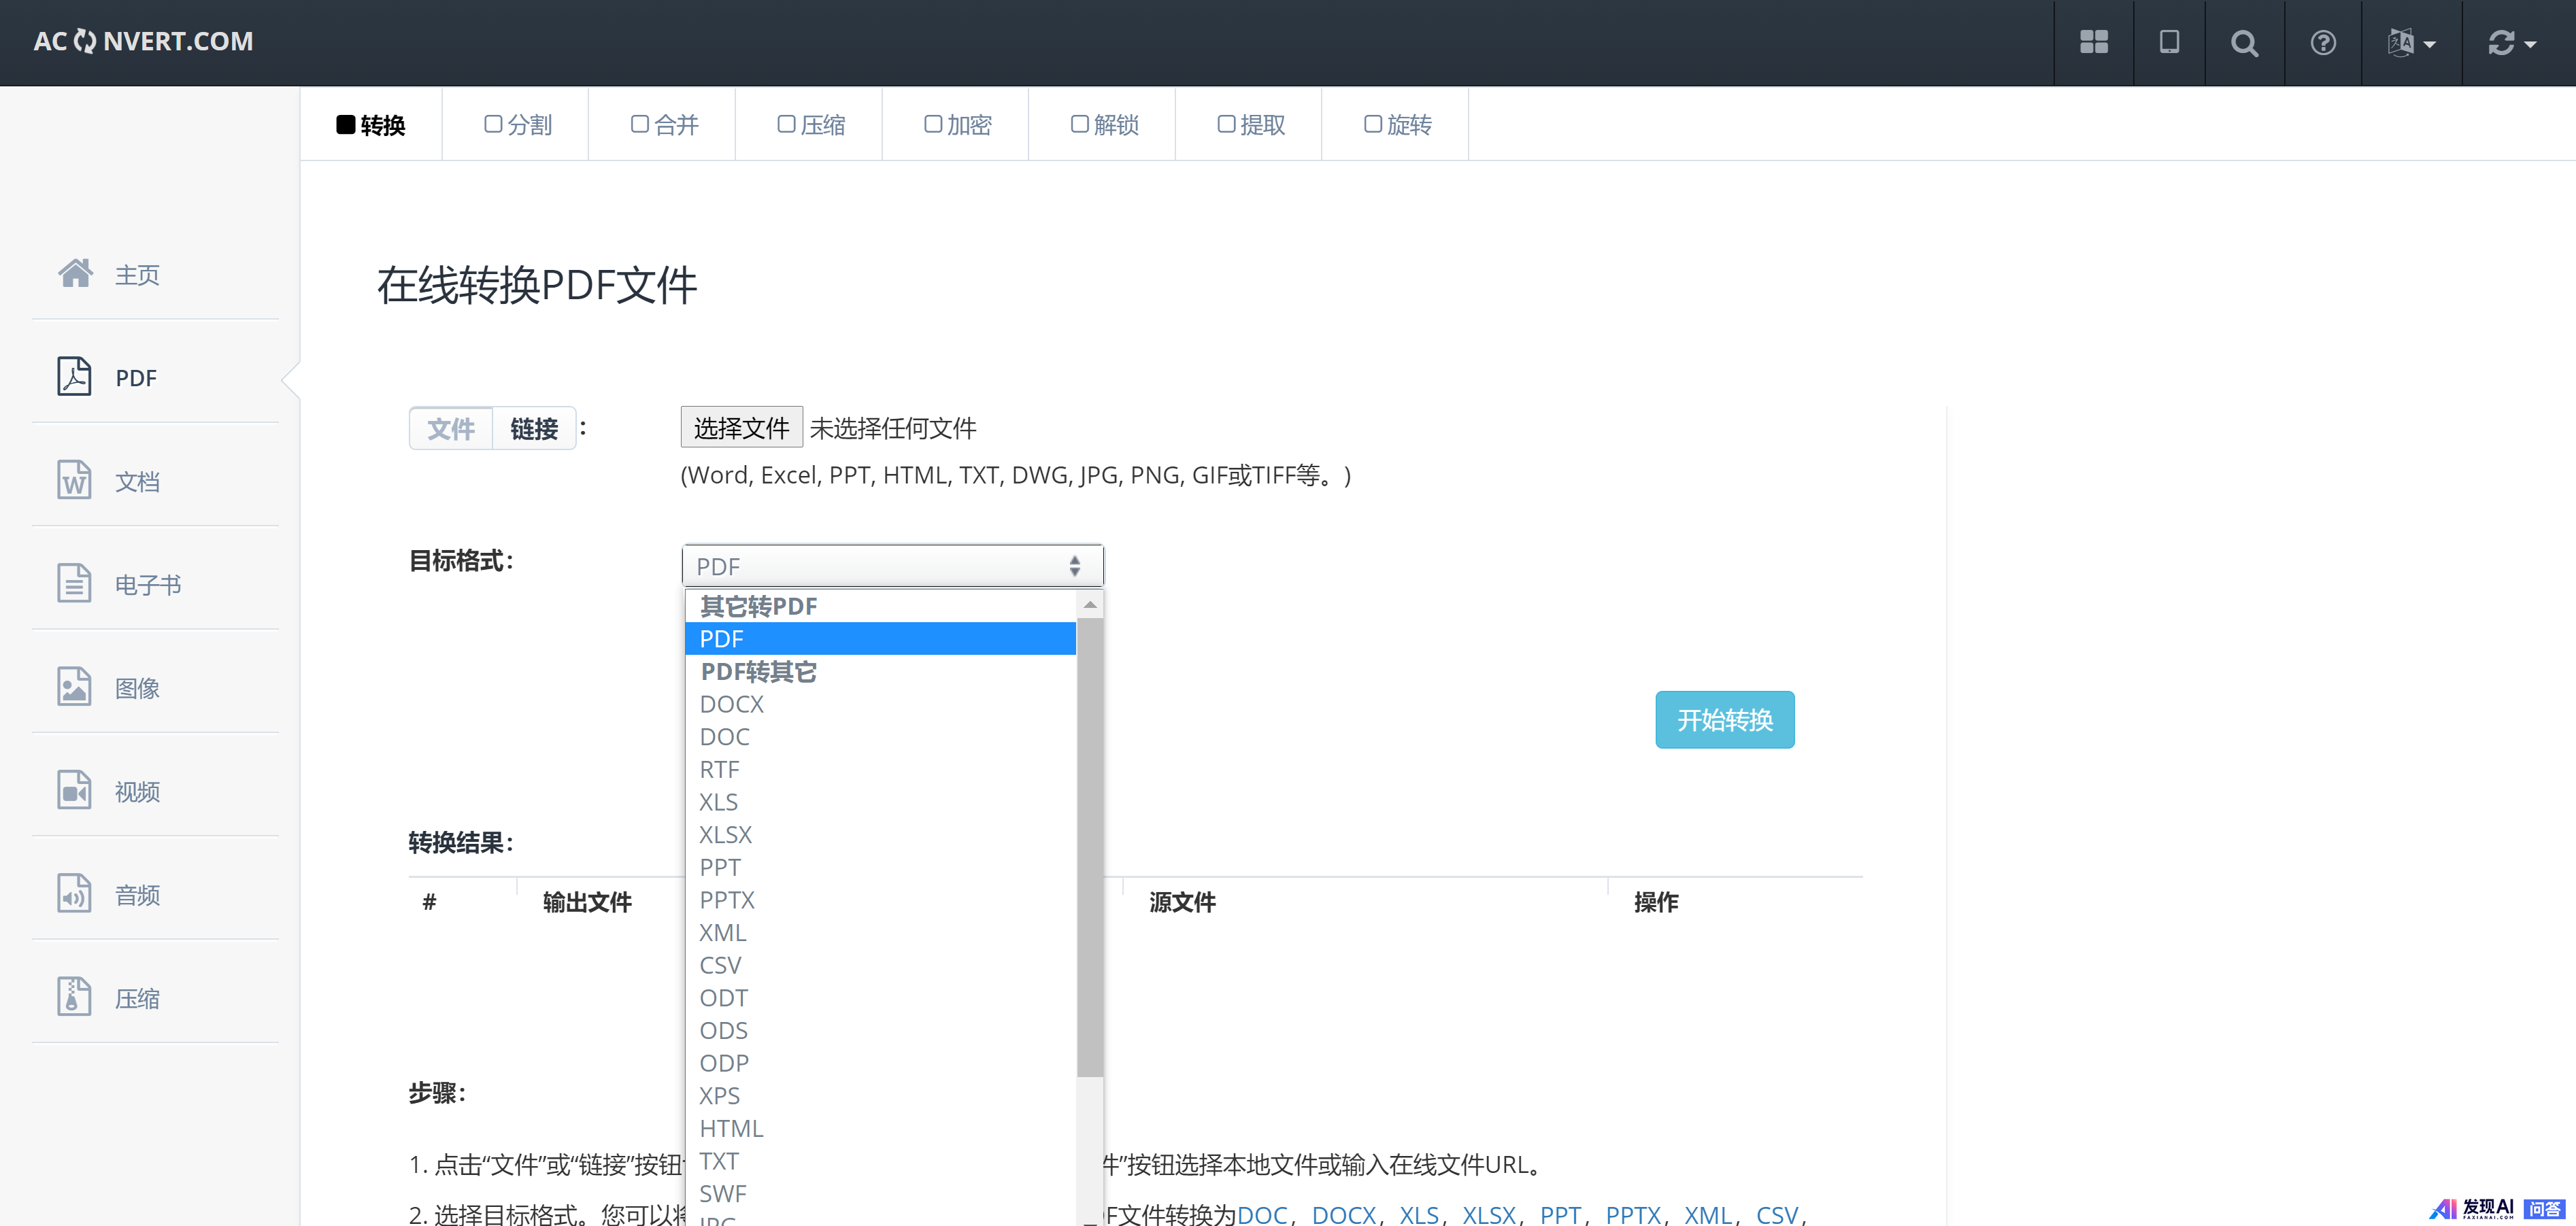
Task: Choose DOCX from format list
Action: 880,704
